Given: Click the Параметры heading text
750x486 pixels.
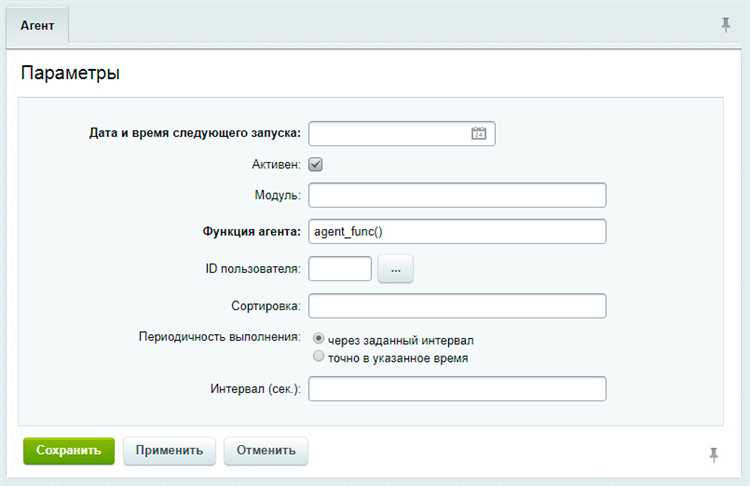Looking at the screenshot, I should [70, 74].
